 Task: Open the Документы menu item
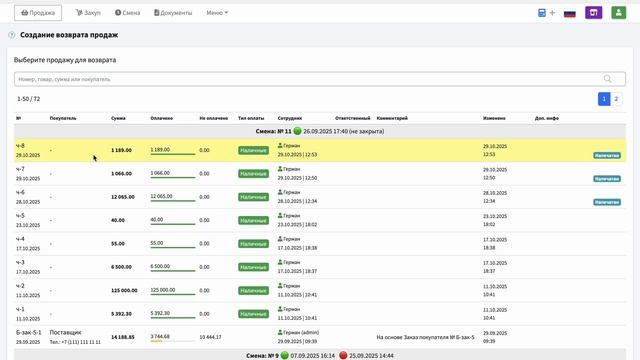tap(173, 13)
